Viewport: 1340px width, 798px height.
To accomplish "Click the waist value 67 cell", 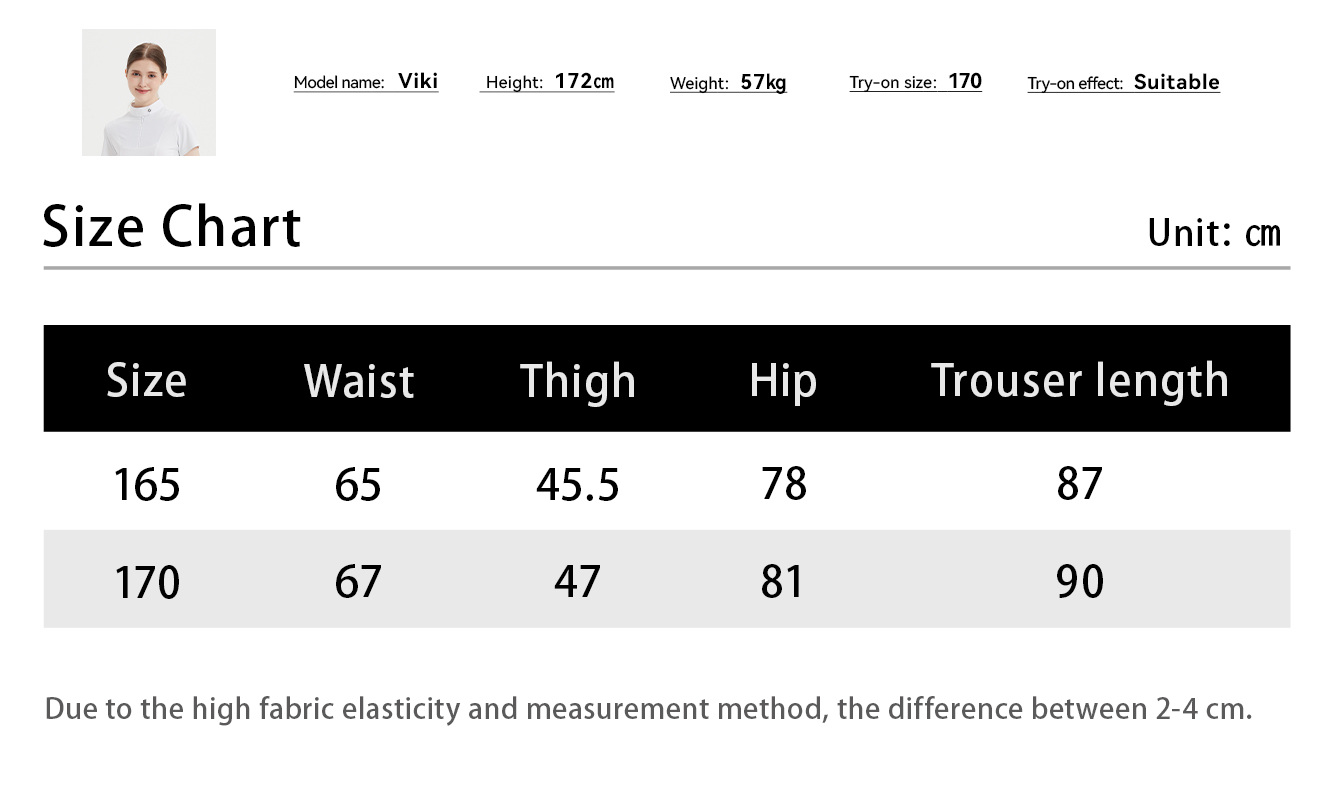I will 358,581.
